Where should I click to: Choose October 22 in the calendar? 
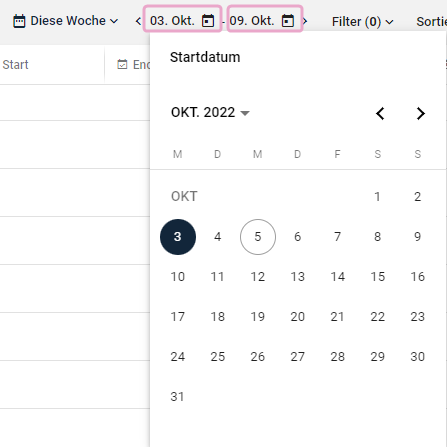pyautogui.click(x=378, y=317)
